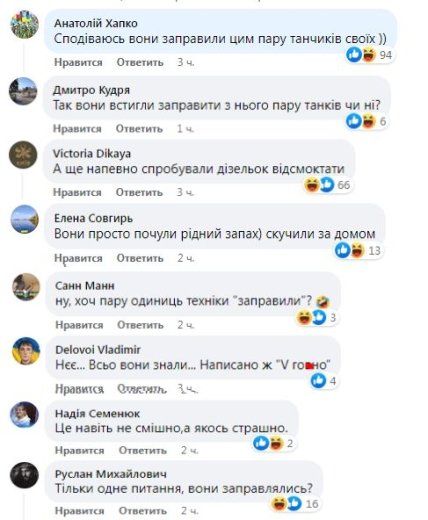The image size is (428, 520).
Task: Open the Надія Семенюк author name link
Action: pyautogui.click(x=97, y=414)
